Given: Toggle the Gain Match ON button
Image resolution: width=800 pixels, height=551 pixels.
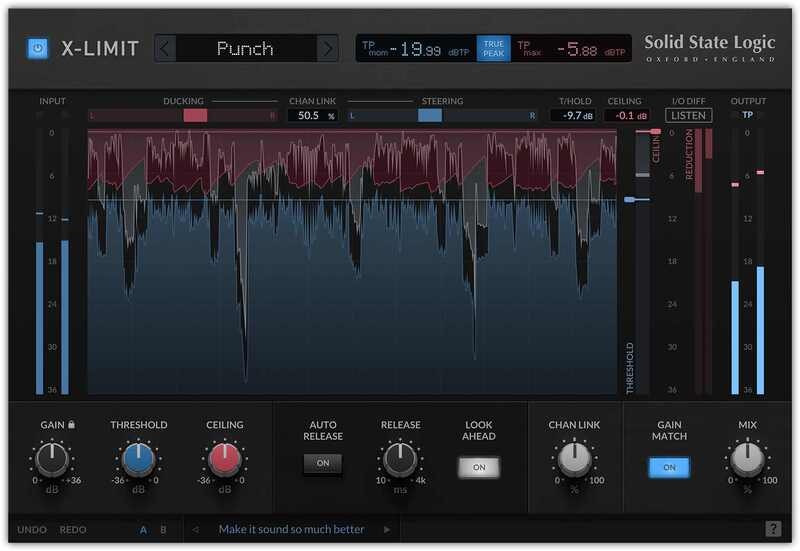Looking at the screenshot, I should point(668,467).
